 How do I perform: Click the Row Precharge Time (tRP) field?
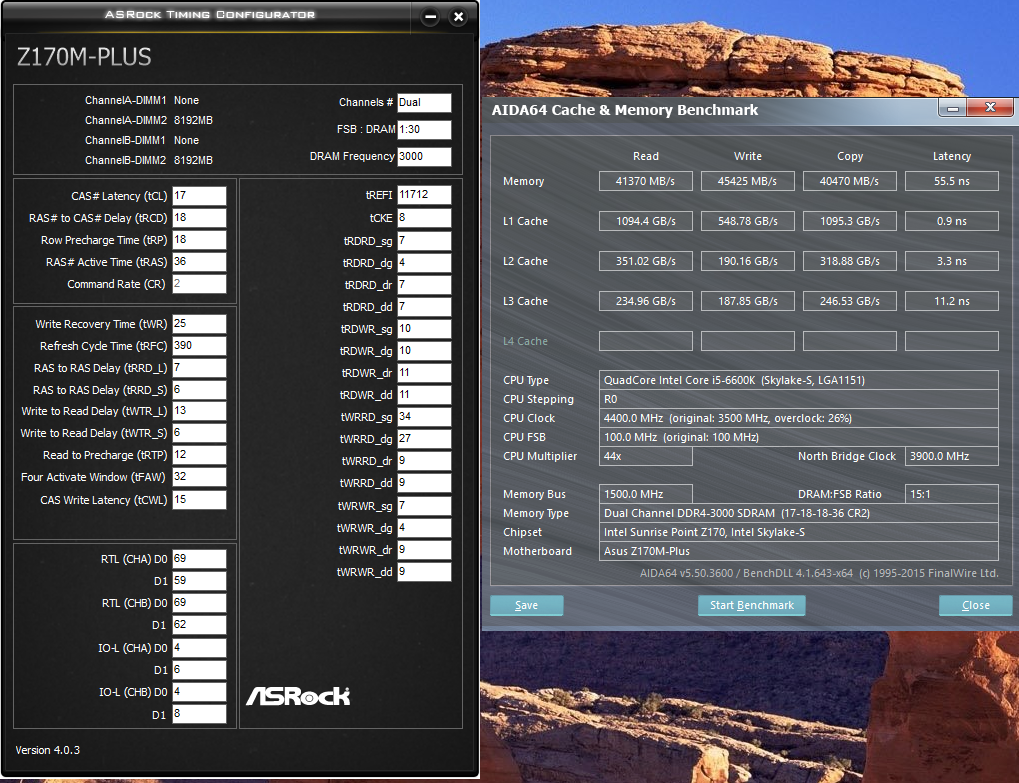pos(200,240)
